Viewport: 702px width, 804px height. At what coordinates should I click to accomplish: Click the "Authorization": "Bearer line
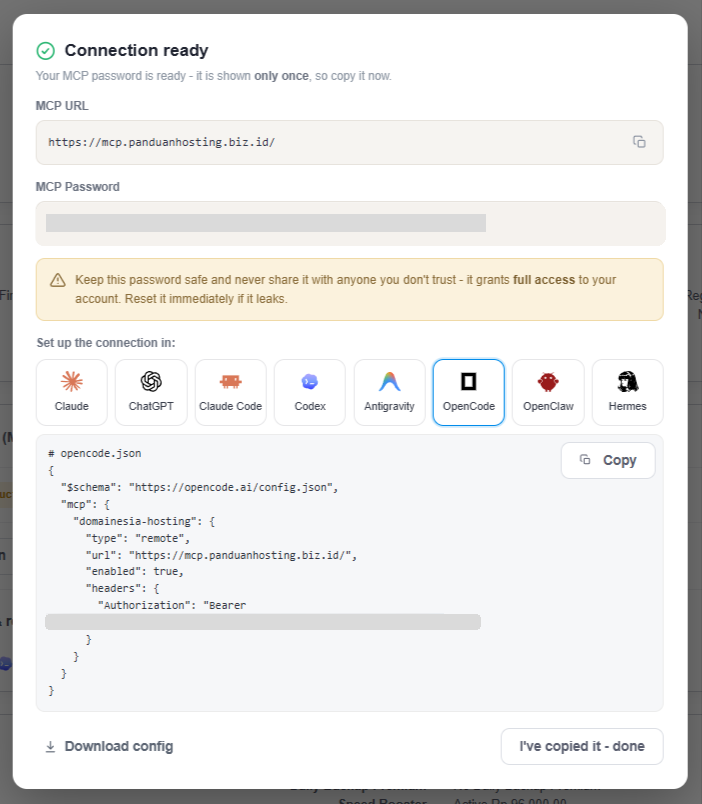tap(172, 606)
